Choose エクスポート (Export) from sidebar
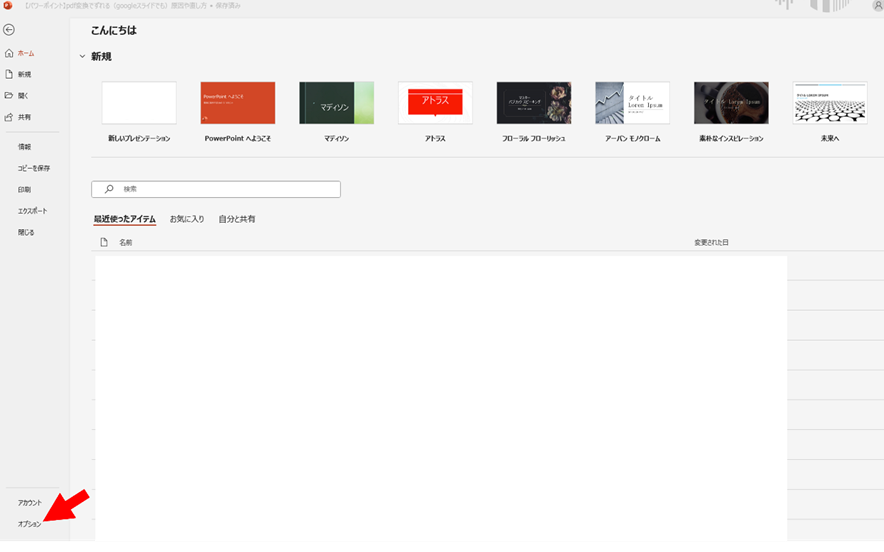The image size is (884, 552). (x=32, y=211)
